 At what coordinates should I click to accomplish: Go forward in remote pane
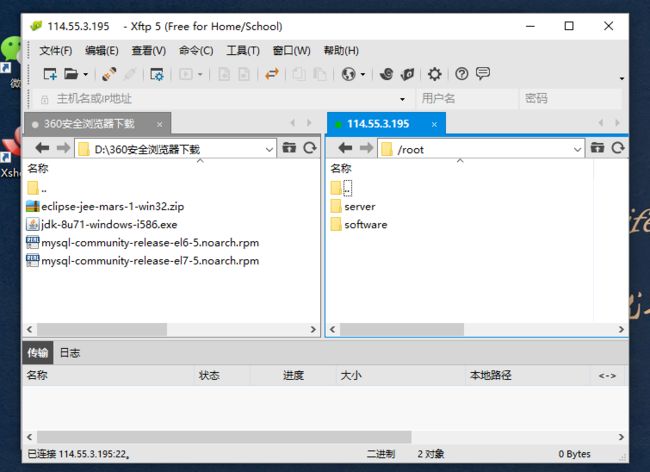(x=366, y=148)
